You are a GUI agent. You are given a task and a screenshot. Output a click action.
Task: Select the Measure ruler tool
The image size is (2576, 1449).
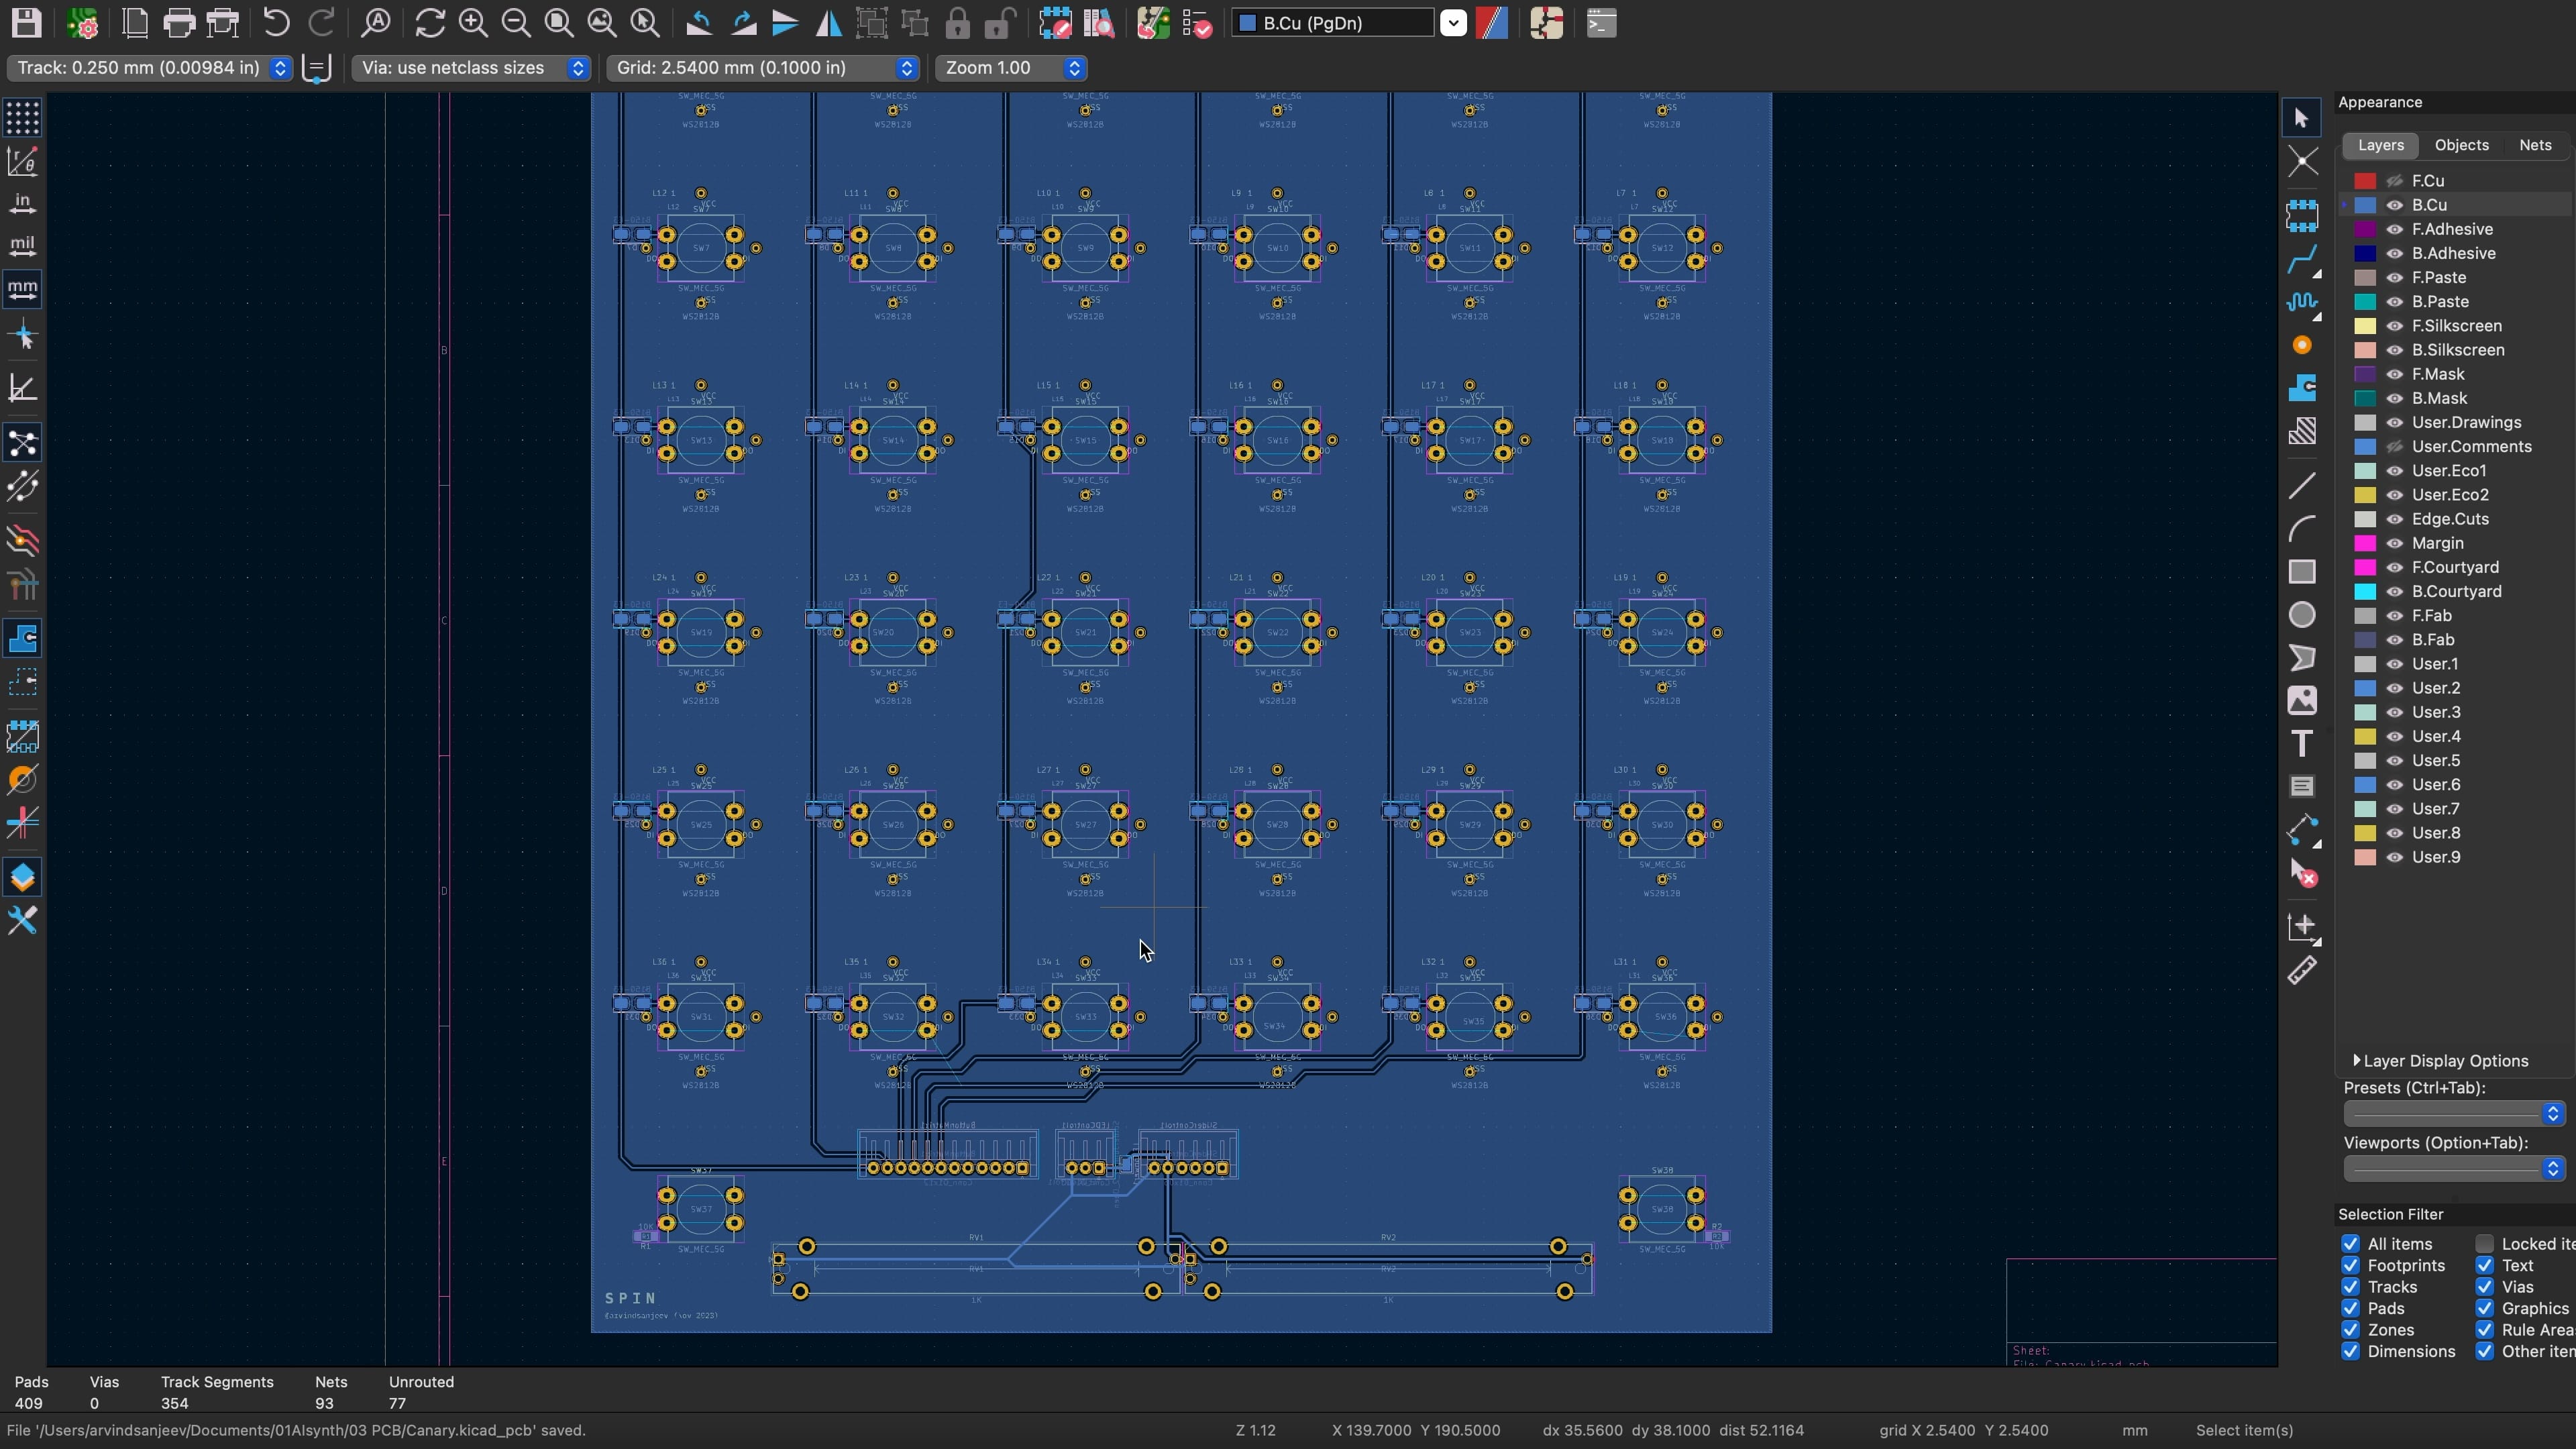coord(2302,970)
